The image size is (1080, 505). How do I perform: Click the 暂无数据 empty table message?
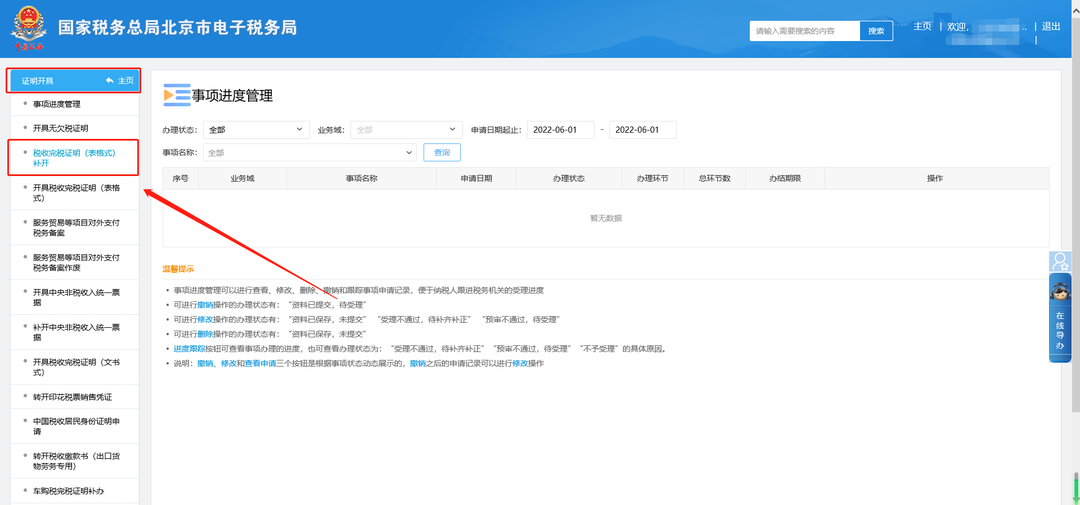(x=606, y=218)
